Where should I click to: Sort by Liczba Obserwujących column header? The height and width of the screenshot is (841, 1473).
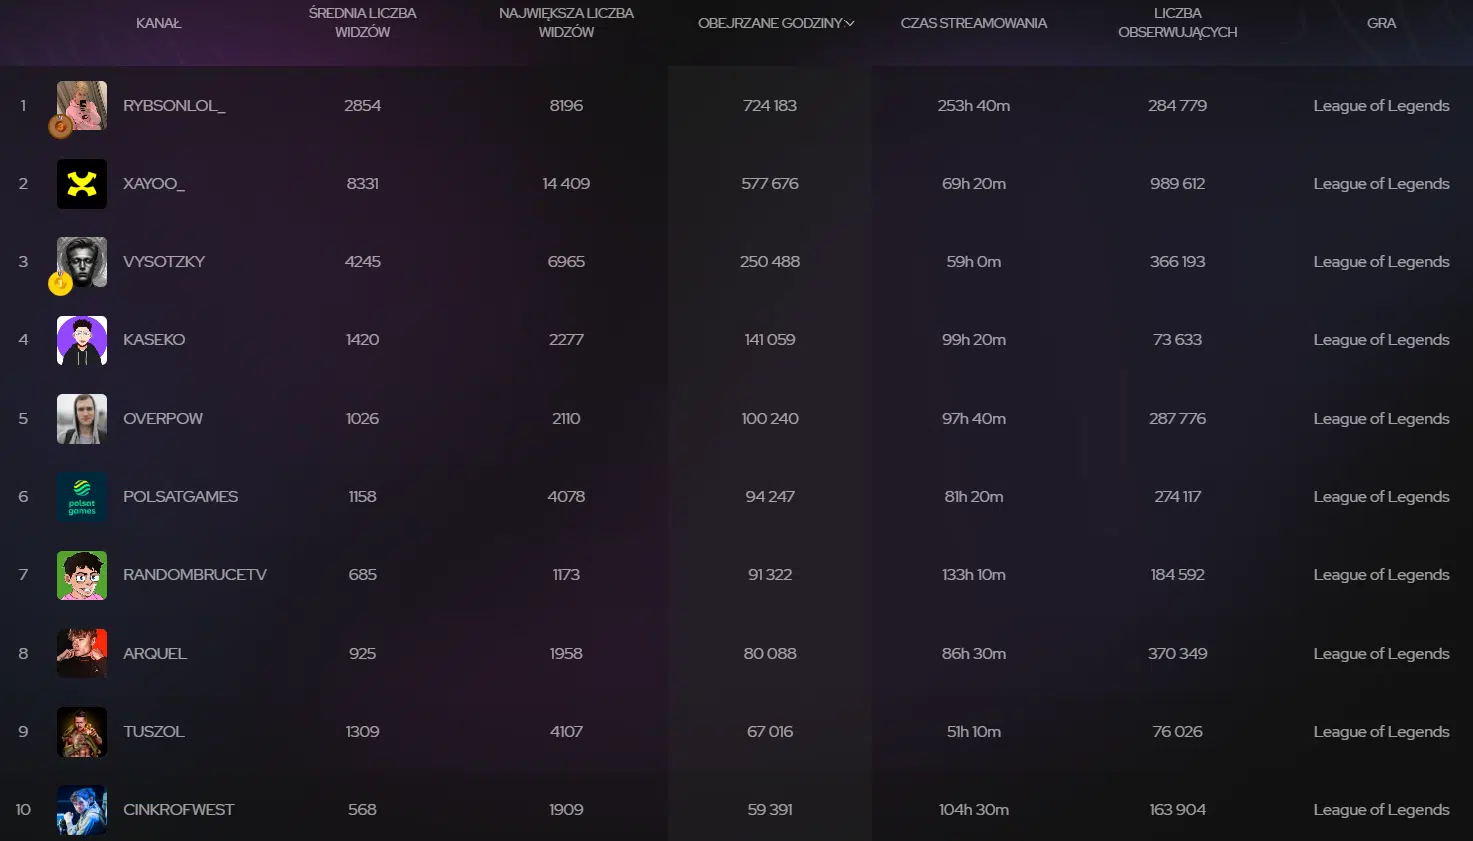(1177, 22)
